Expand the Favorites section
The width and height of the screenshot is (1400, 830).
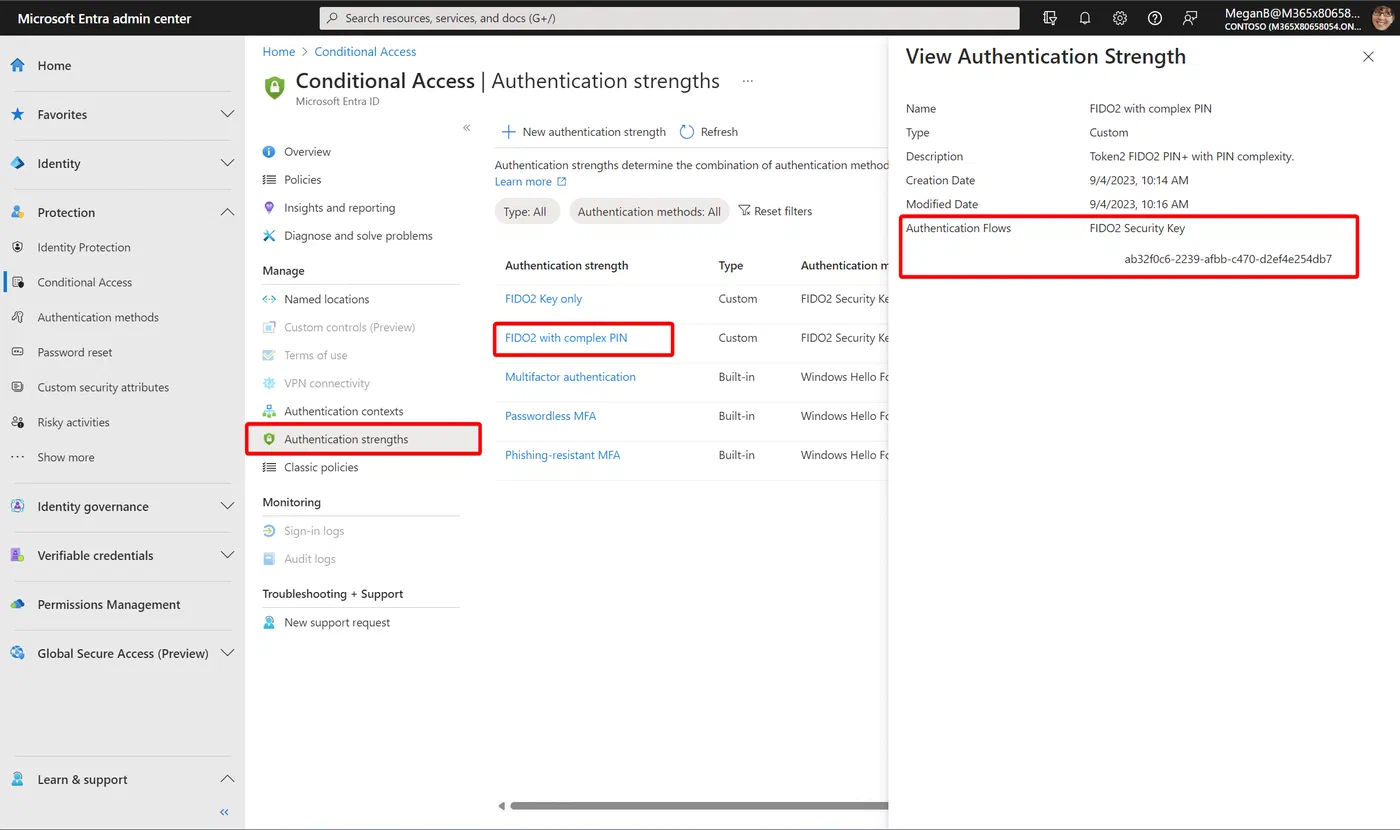[227, 114]
